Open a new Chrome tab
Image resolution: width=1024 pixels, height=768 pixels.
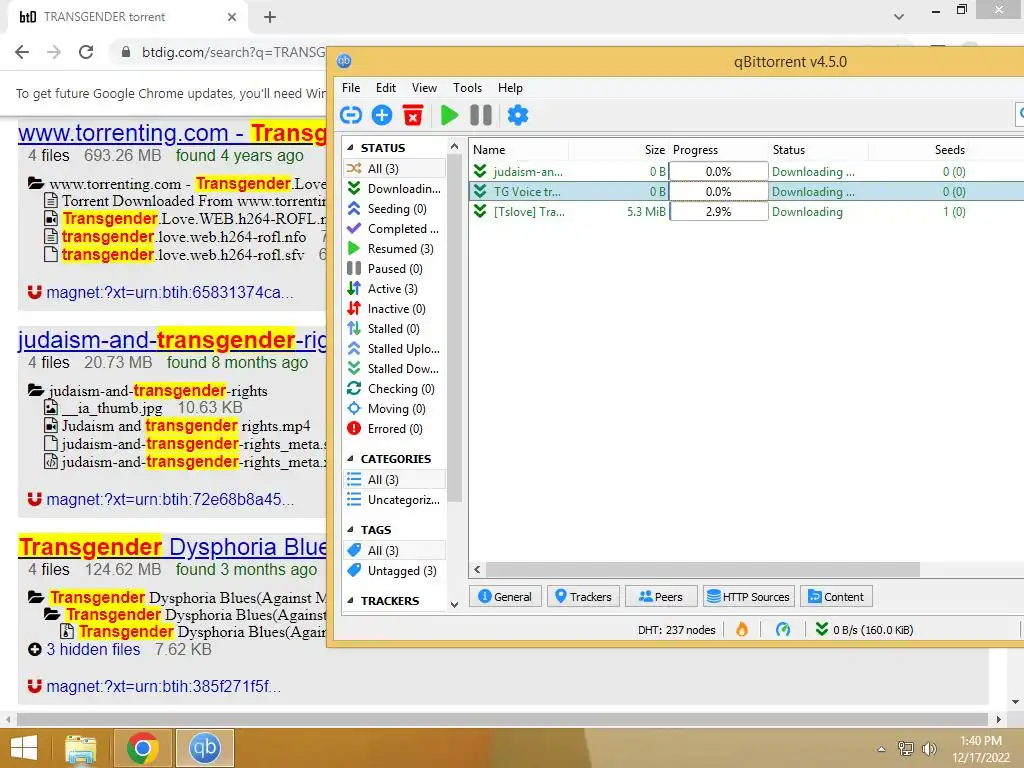click(270, 17)
